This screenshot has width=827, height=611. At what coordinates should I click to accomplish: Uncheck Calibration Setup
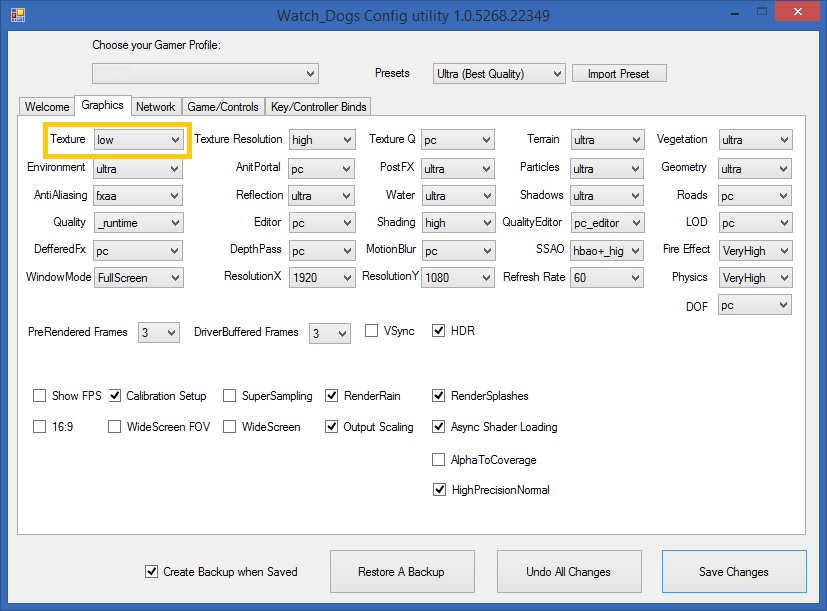(115, 396)
